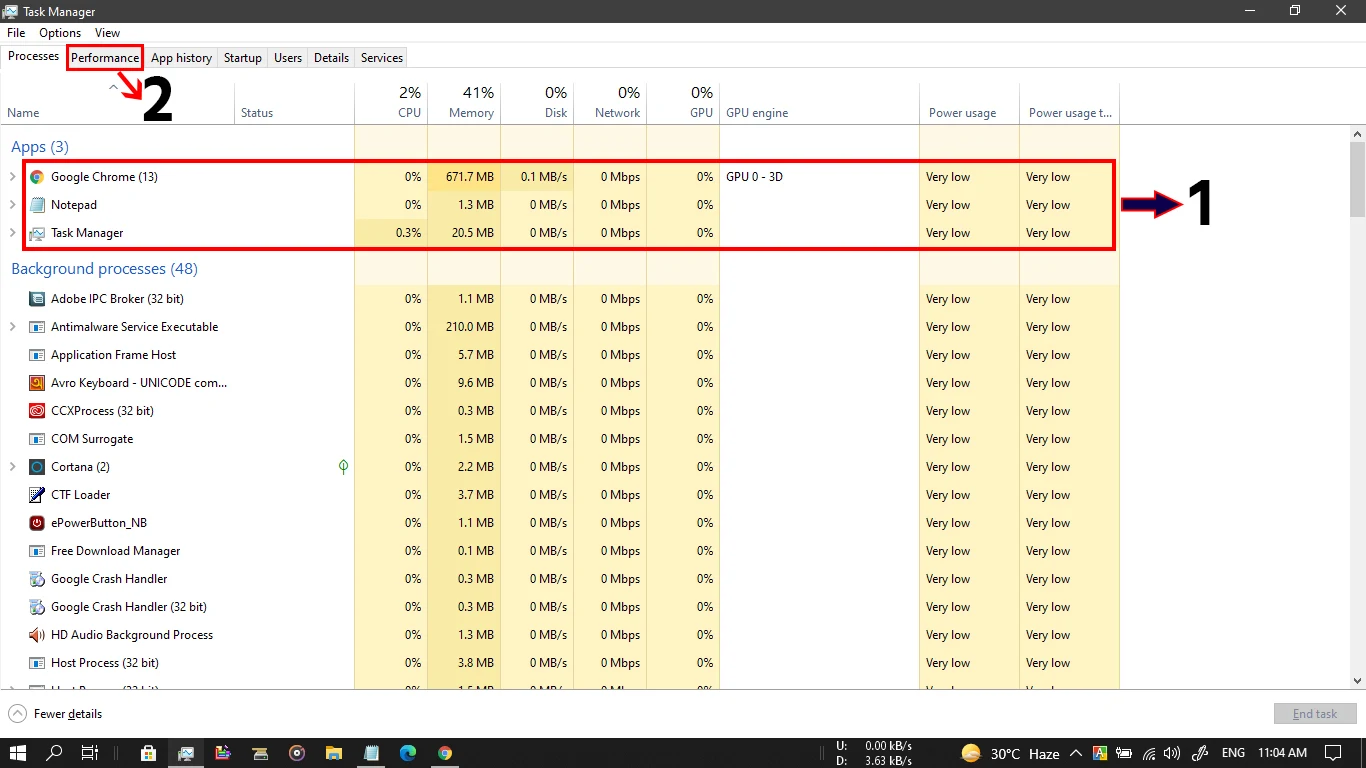Open the Users tab
1366x768 pixels.
click(x=288, y=58)
